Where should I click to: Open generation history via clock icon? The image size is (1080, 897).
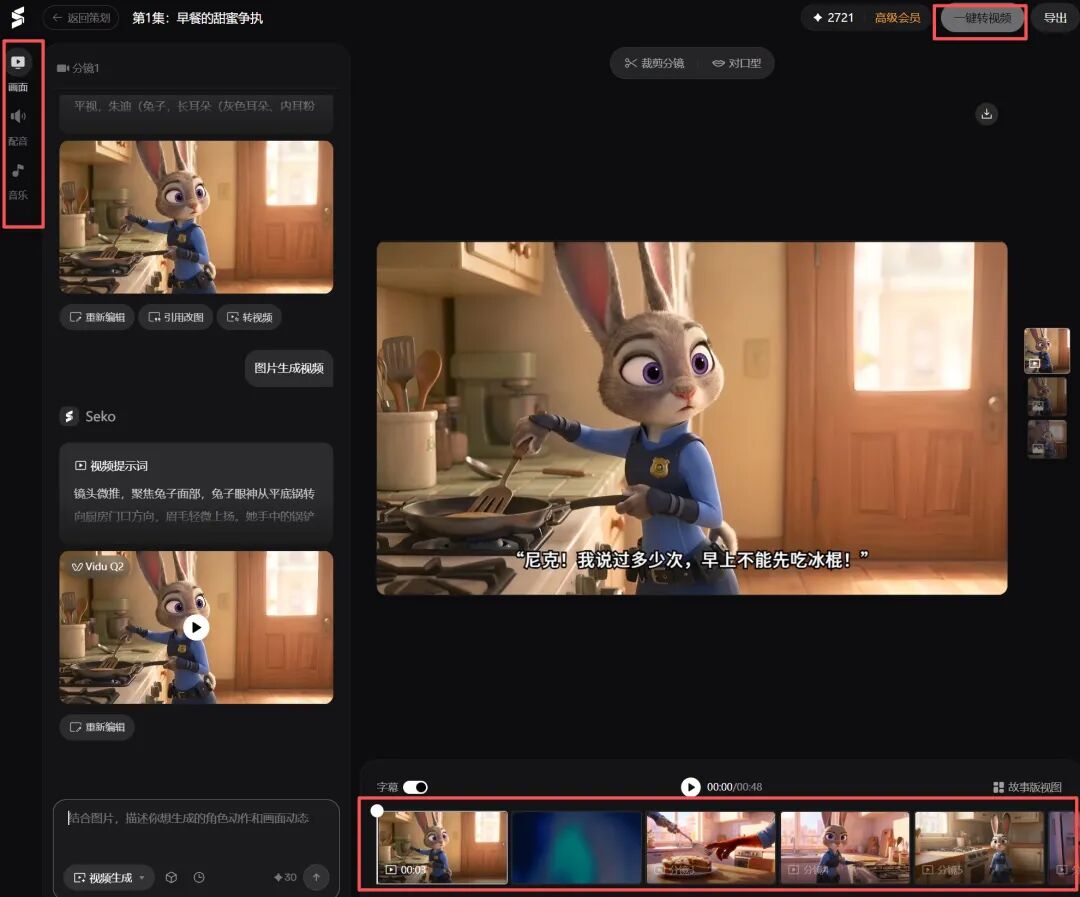pyautogui.click(x=199, y=877)
